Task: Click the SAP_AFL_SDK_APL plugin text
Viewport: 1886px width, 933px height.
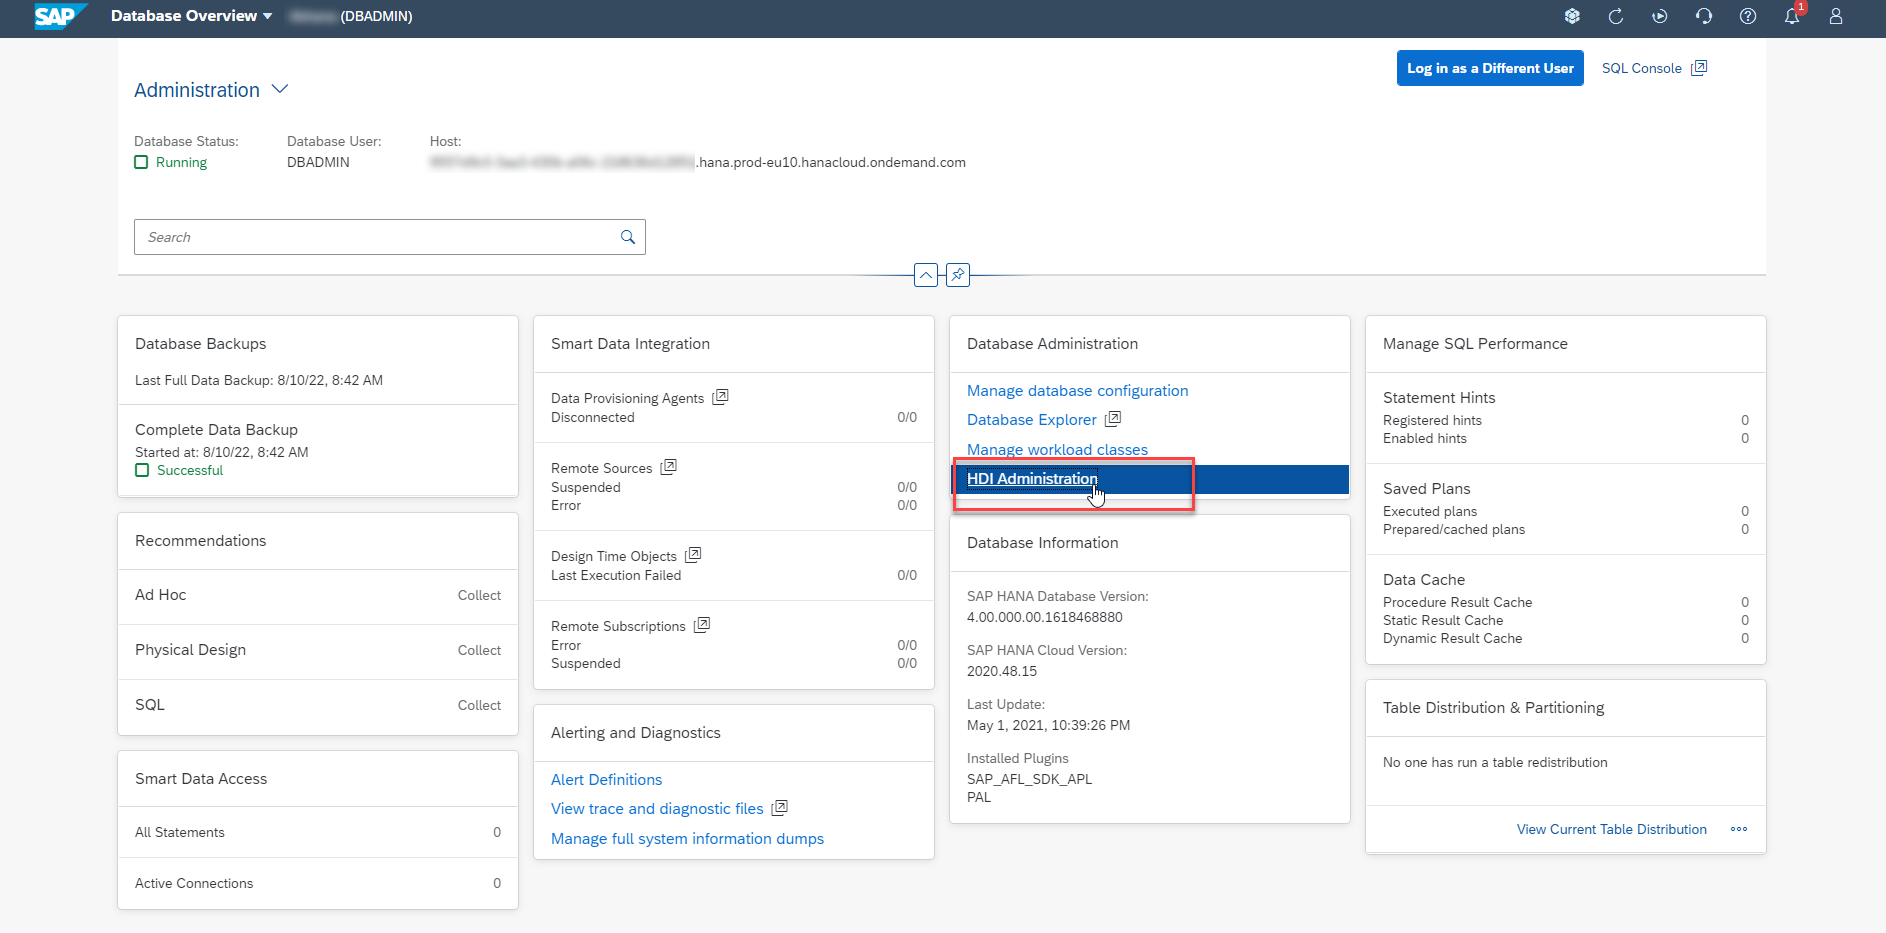Action: (1029, 779)
